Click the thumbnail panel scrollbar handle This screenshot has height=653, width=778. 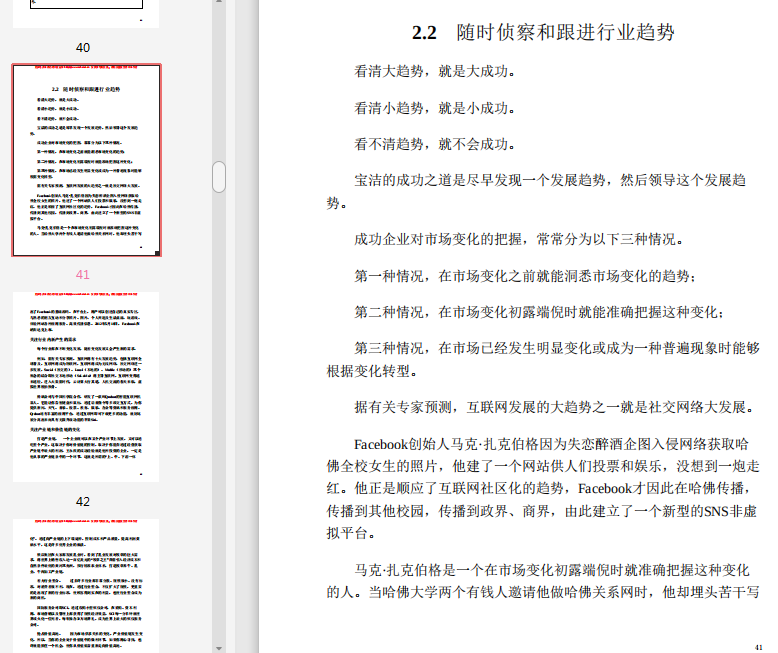219,177
